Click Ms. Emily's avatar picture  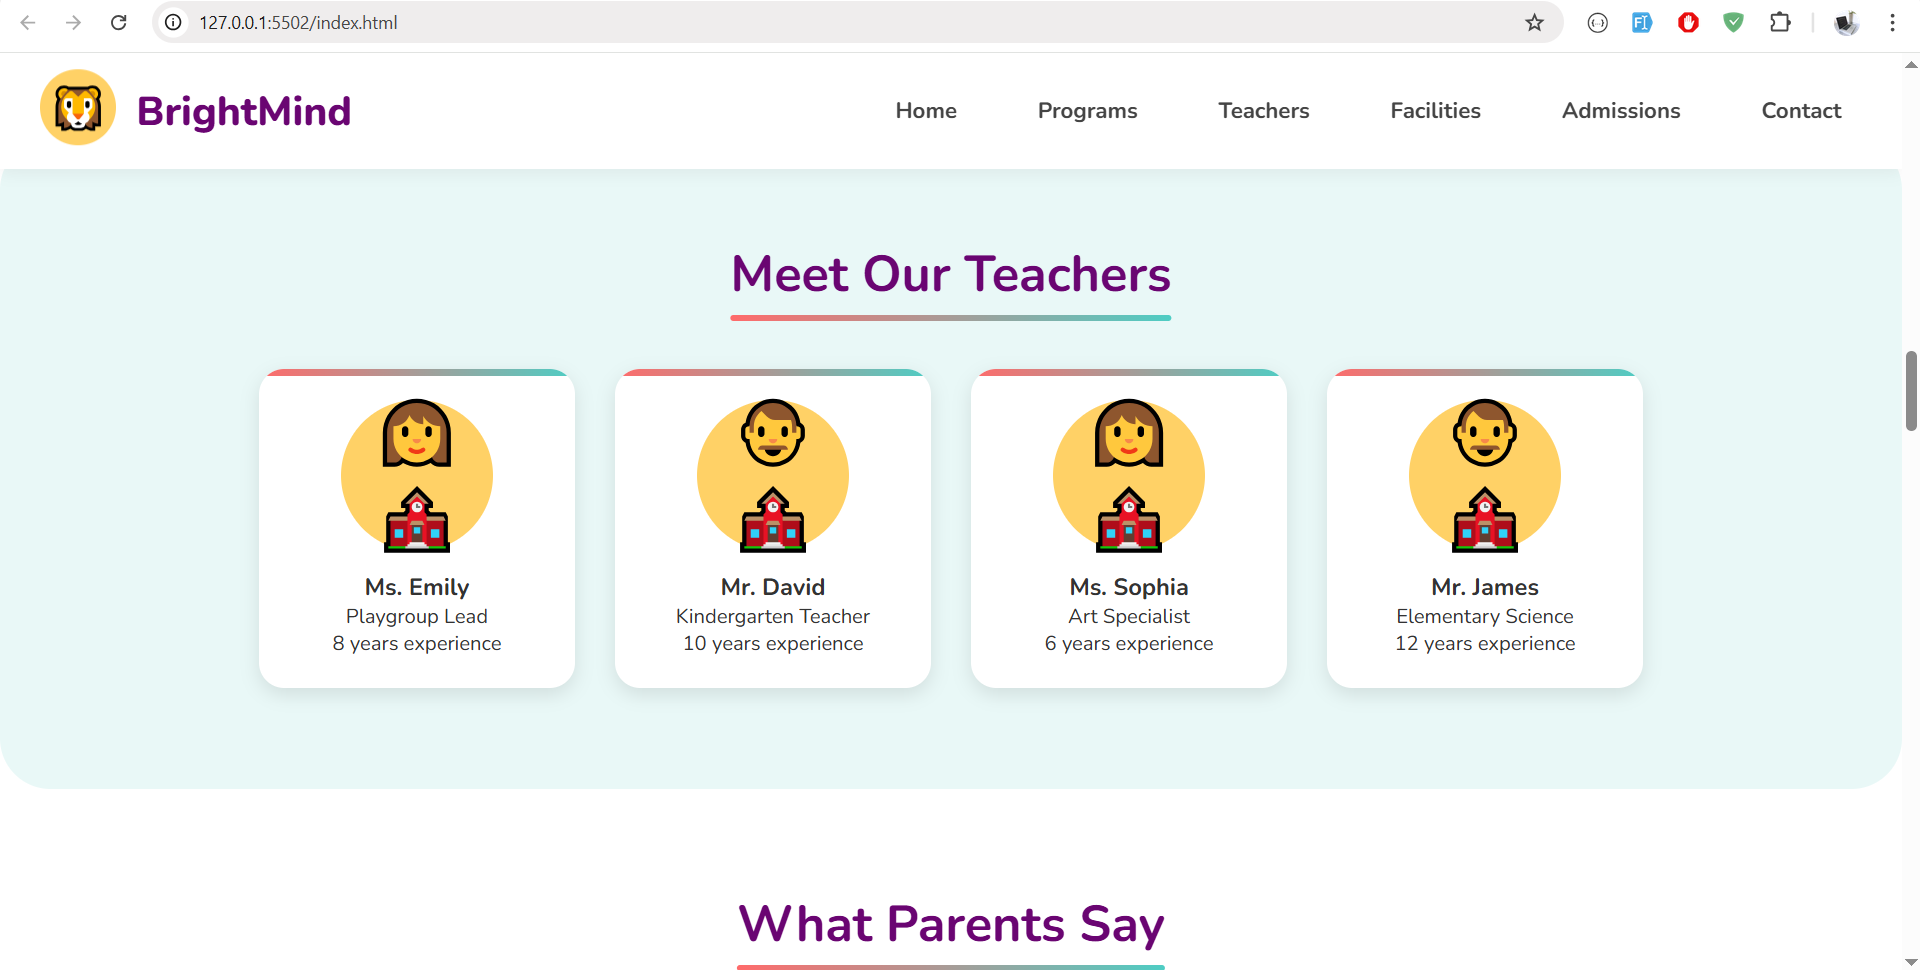(x=417, y=475)
